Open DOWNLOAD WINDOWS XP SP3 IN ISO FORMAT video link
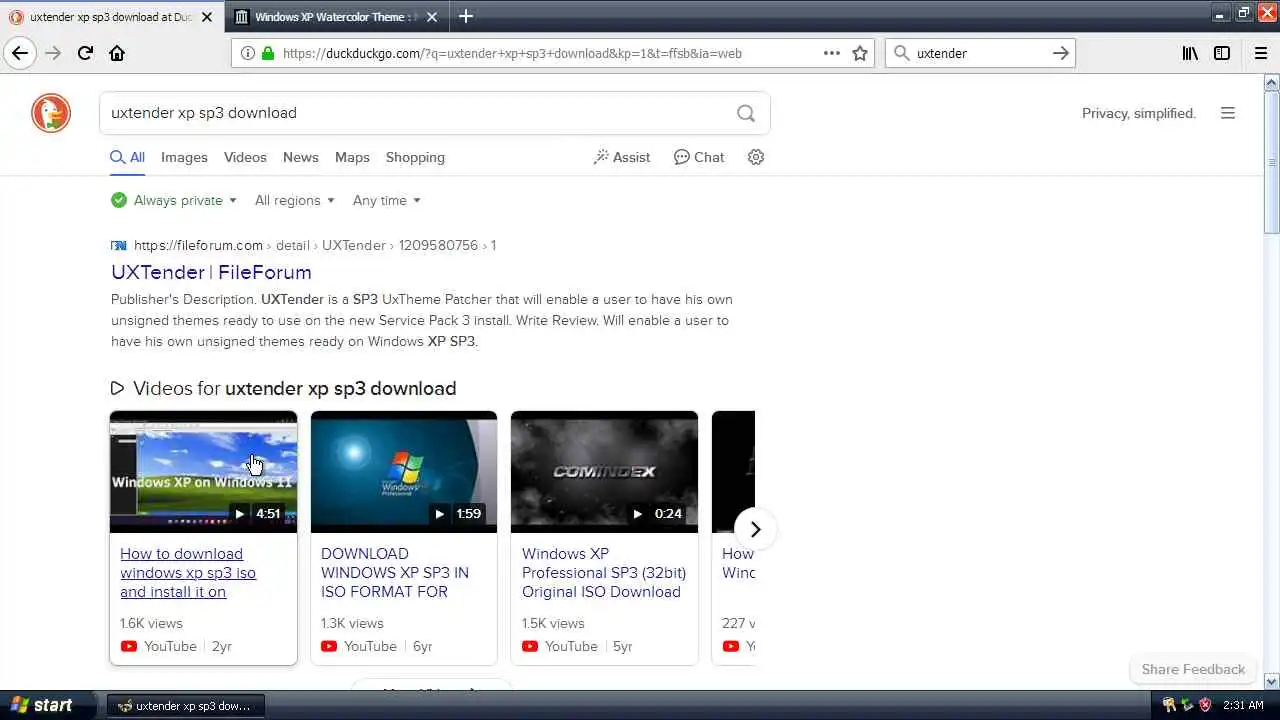Screen dimensions: 1280x720 click(395, 573)
